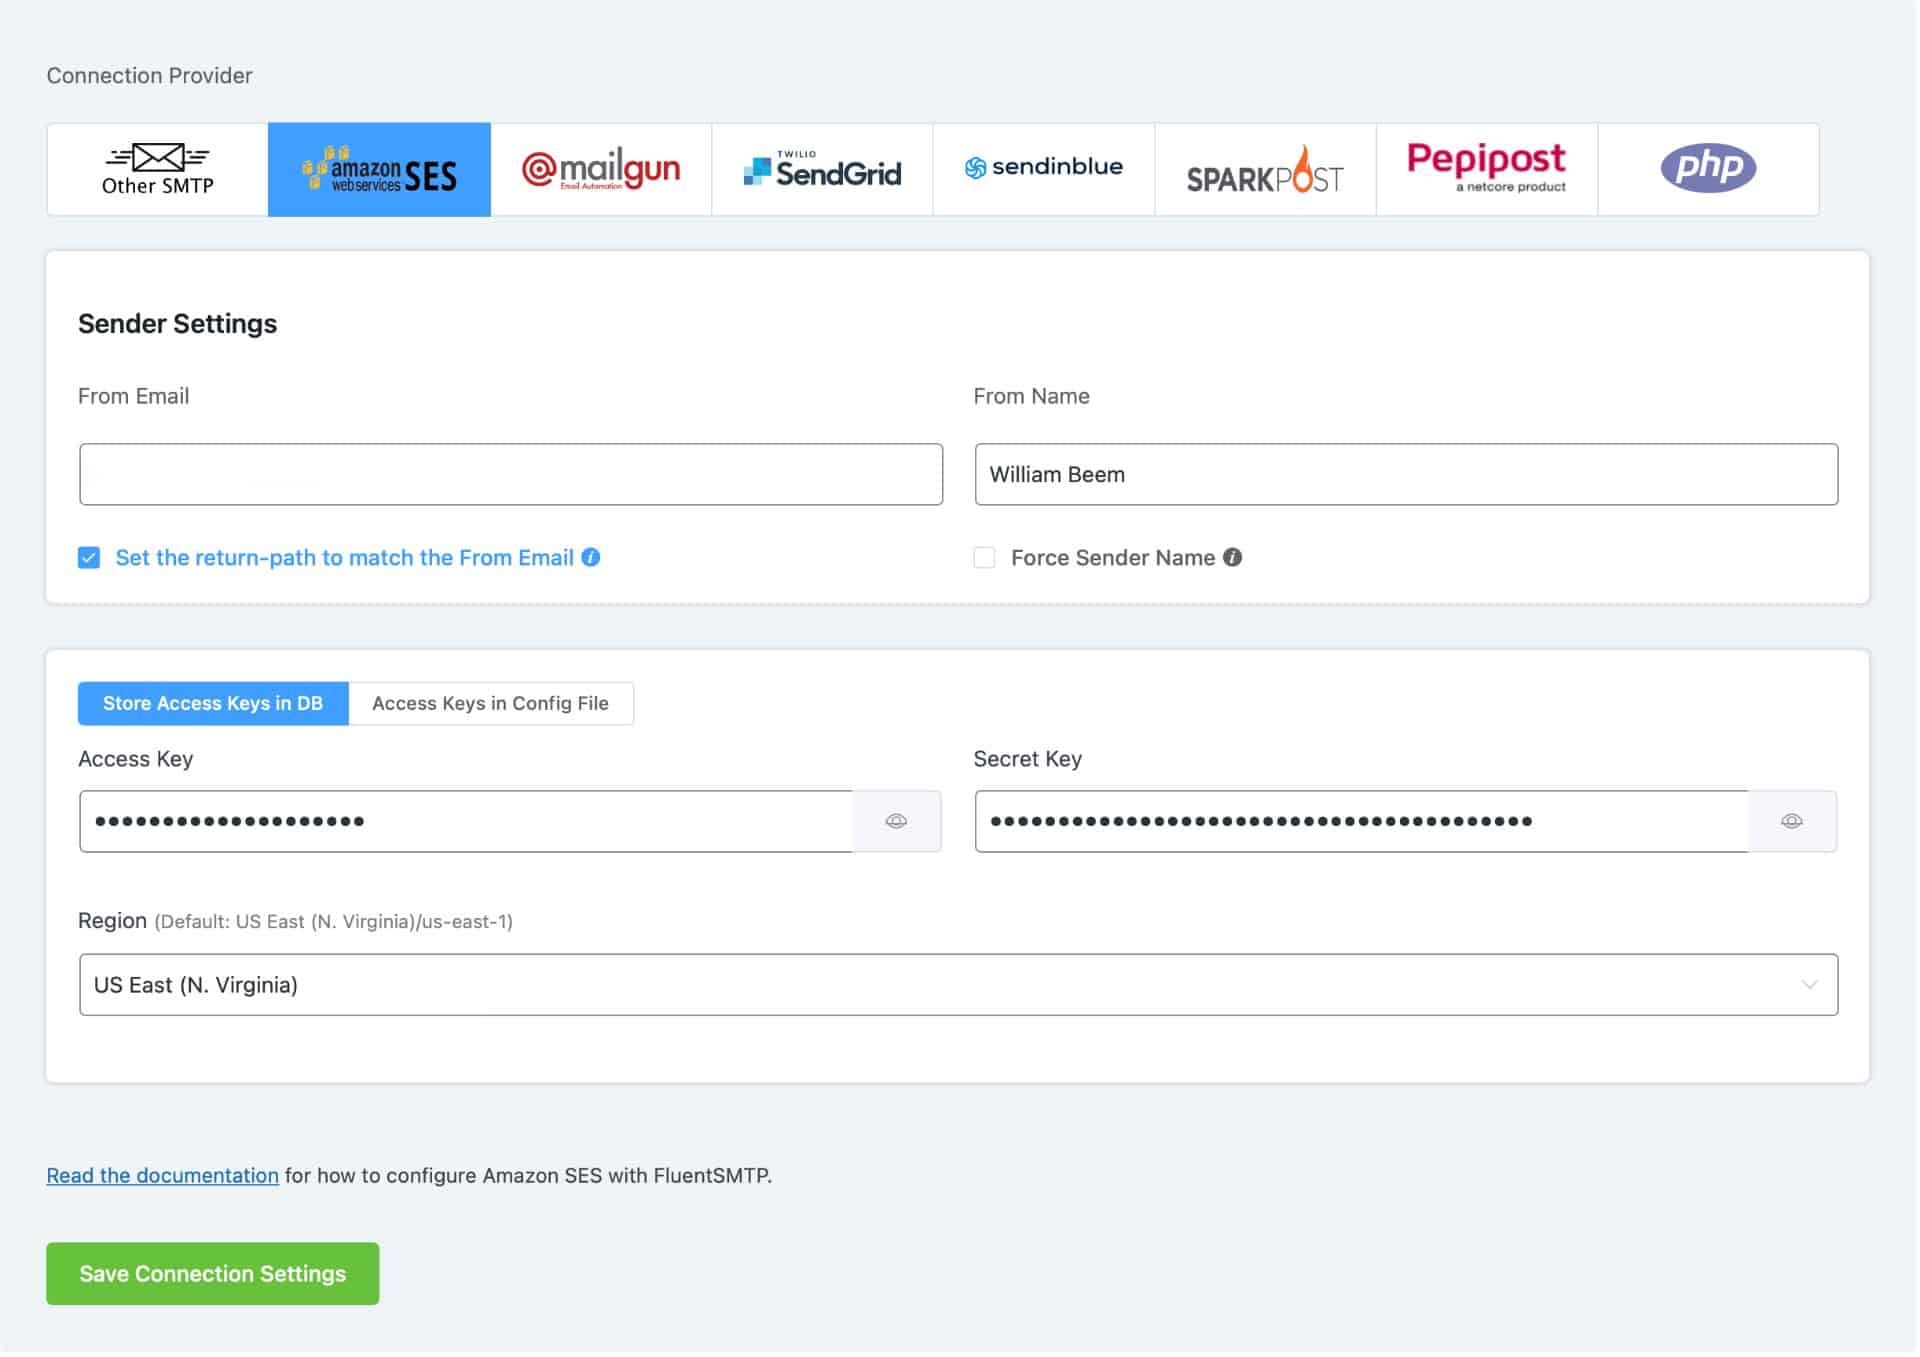Screen dimensions: 1920x1357
Task: Switch to Access Keys in Config File
Action: (490, 703)
